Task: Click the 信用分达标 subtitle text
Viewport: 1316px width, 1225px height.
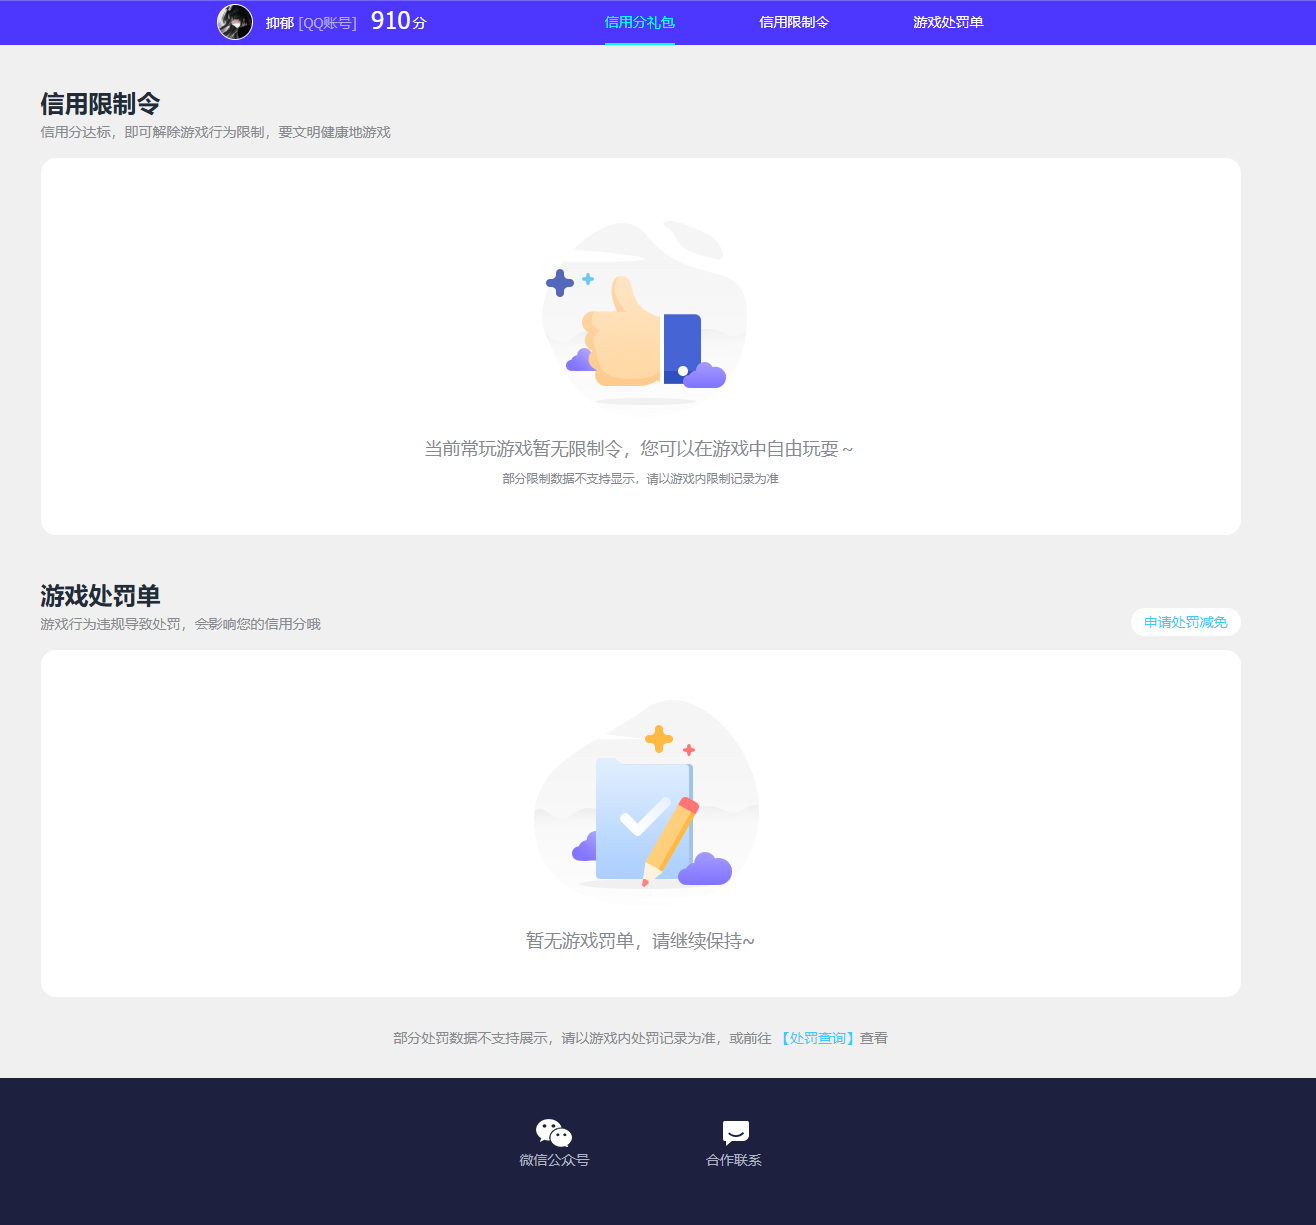Action: [215, 132]
